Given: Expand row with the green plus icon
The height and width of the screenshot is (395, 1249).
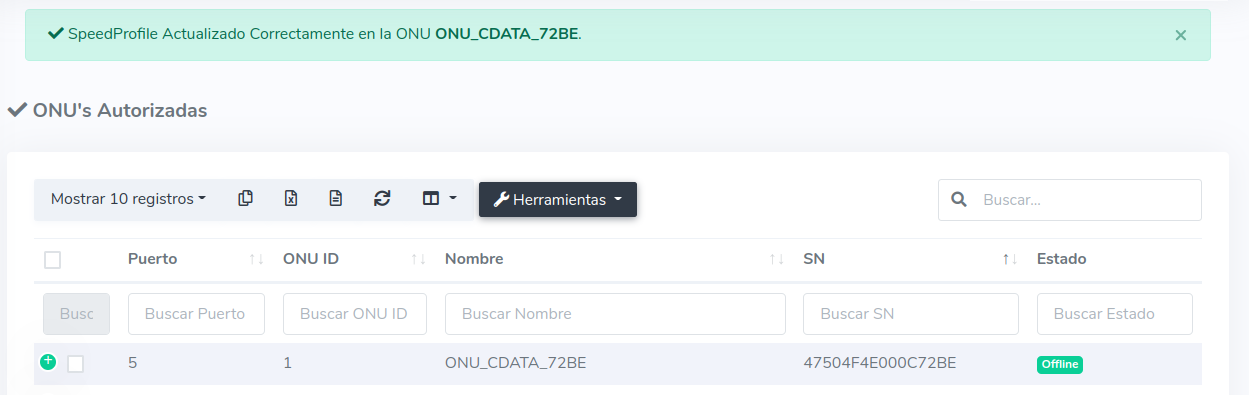Looking at the screenshot, I should click(x=48, y=361).
